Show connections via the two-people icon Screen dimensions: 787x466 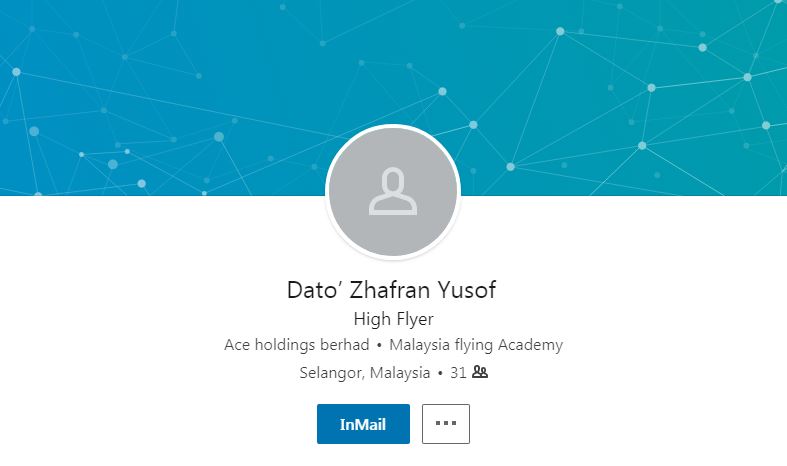click(x=480, y=372)
